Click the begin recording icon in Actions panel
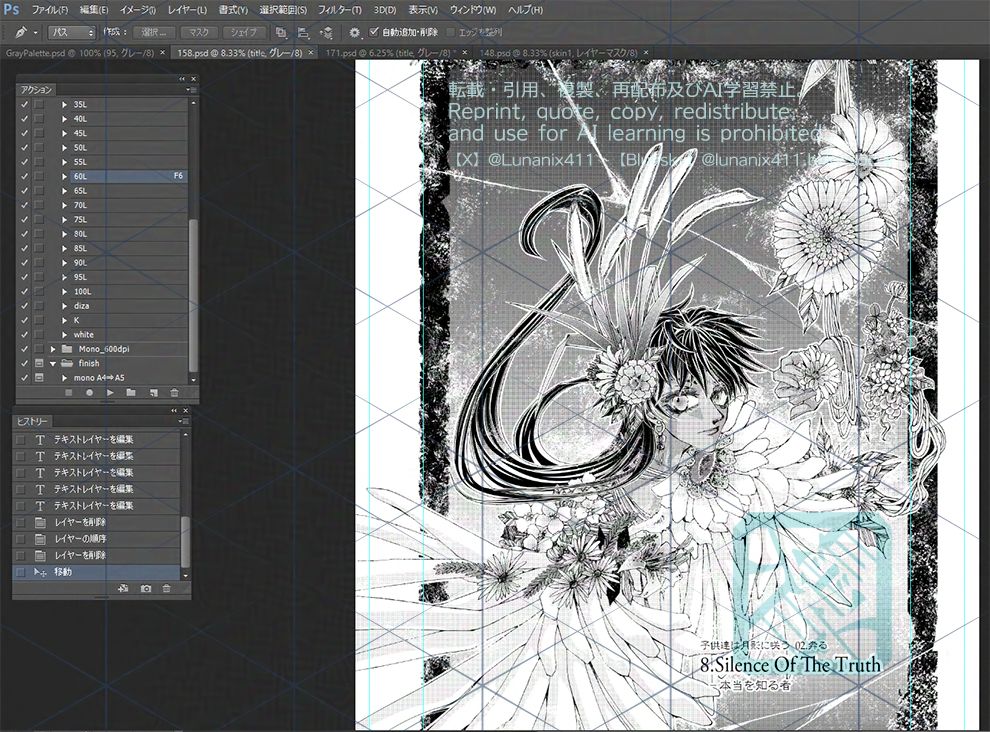This screenshot has height=732, width=990. pyautogui.click(x=90, y=393)
